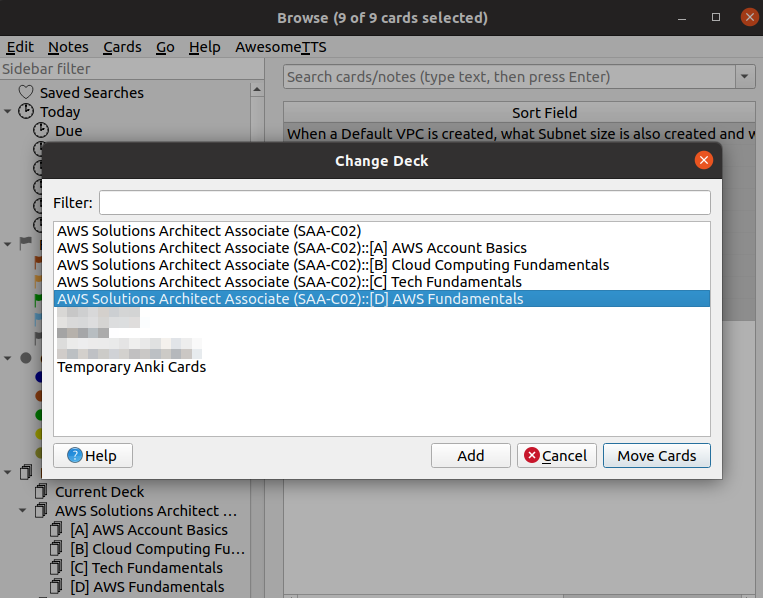Collapse the Card State section arrow

coord(7,358)
